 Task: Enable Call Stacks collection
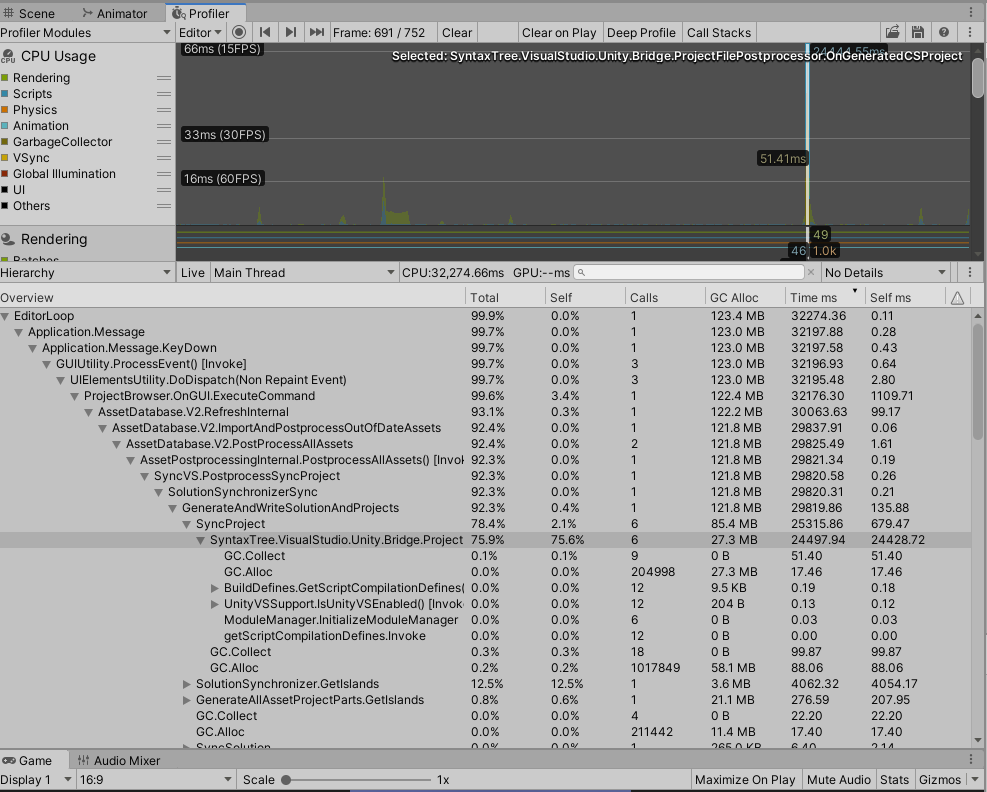[719, 32]
